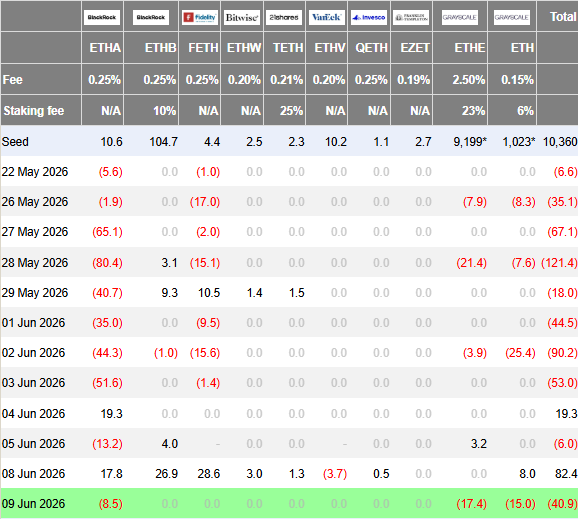Click the Fee row label
Screen dimensions: 578x519
coord(13,80)
